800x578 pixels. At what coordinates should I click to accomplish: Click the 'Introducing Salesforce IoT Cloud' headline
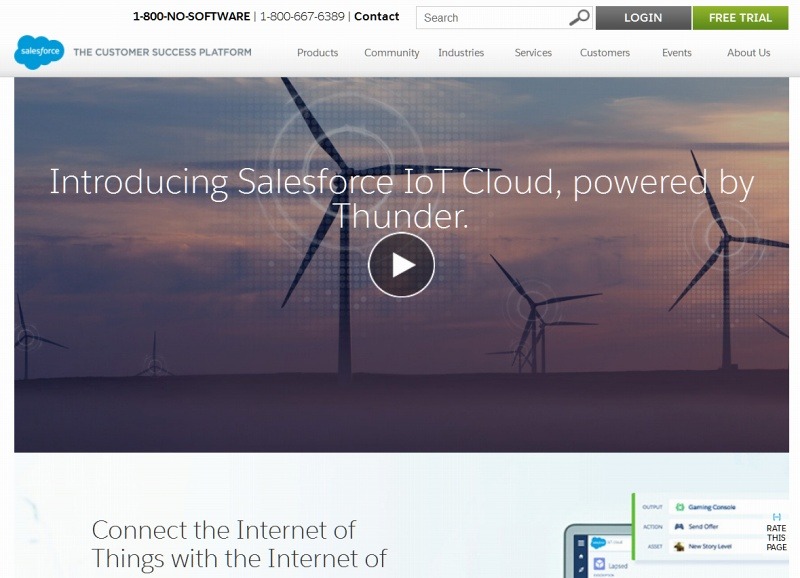pos(402,199)
